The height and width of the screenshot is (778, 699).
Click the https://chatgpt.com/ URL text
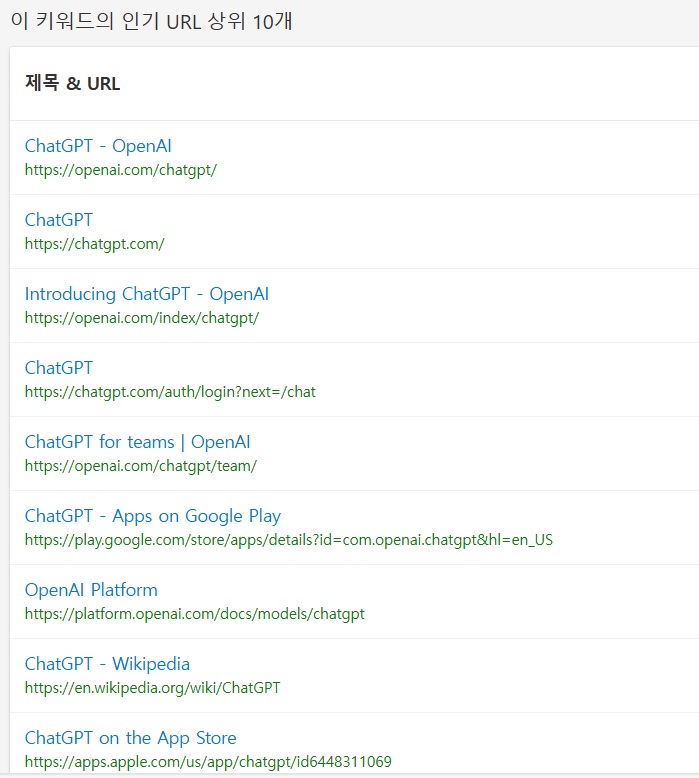pos(95,244)
